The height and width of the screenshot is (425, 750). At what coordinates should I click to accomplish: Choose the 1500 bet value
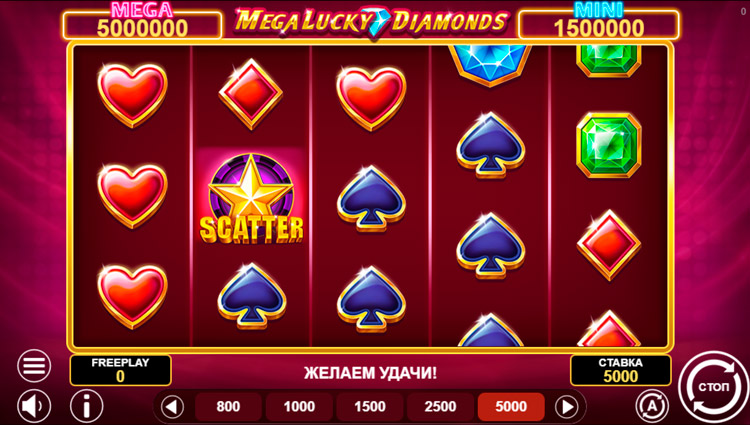coord(370,407)
